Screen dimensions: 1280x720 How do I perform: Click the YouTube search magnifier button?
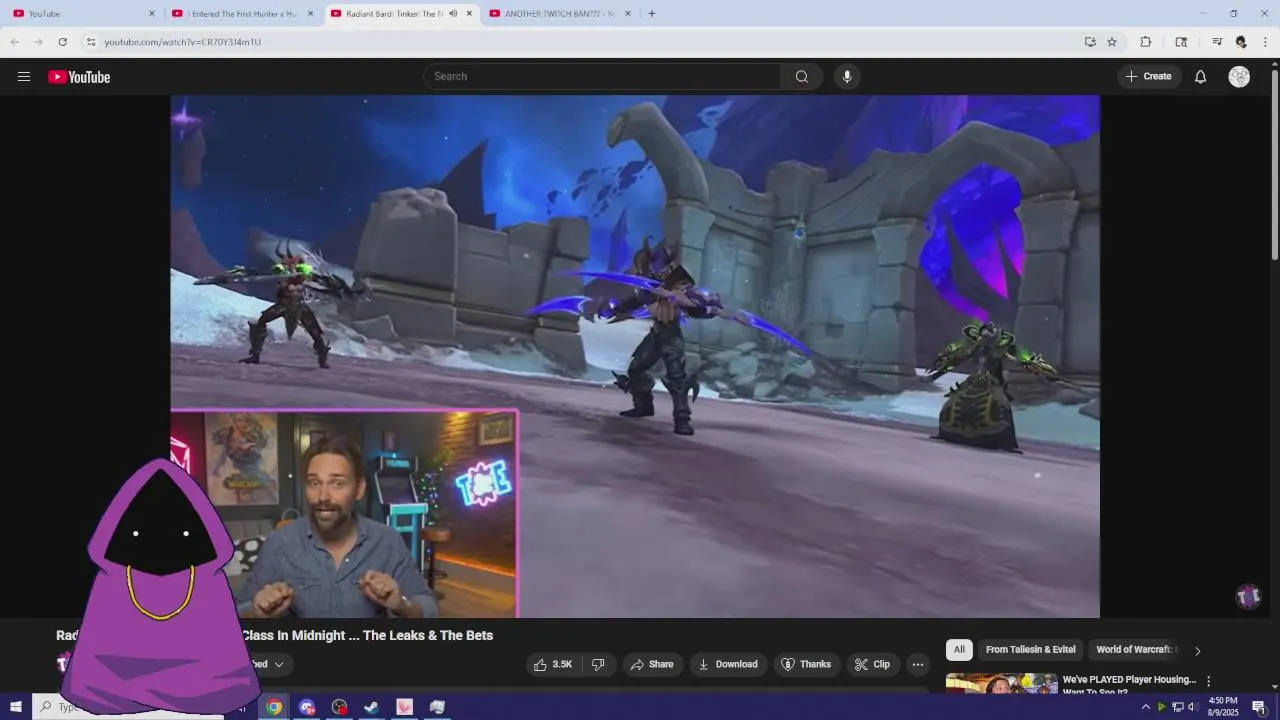click(x=802, y=77)
